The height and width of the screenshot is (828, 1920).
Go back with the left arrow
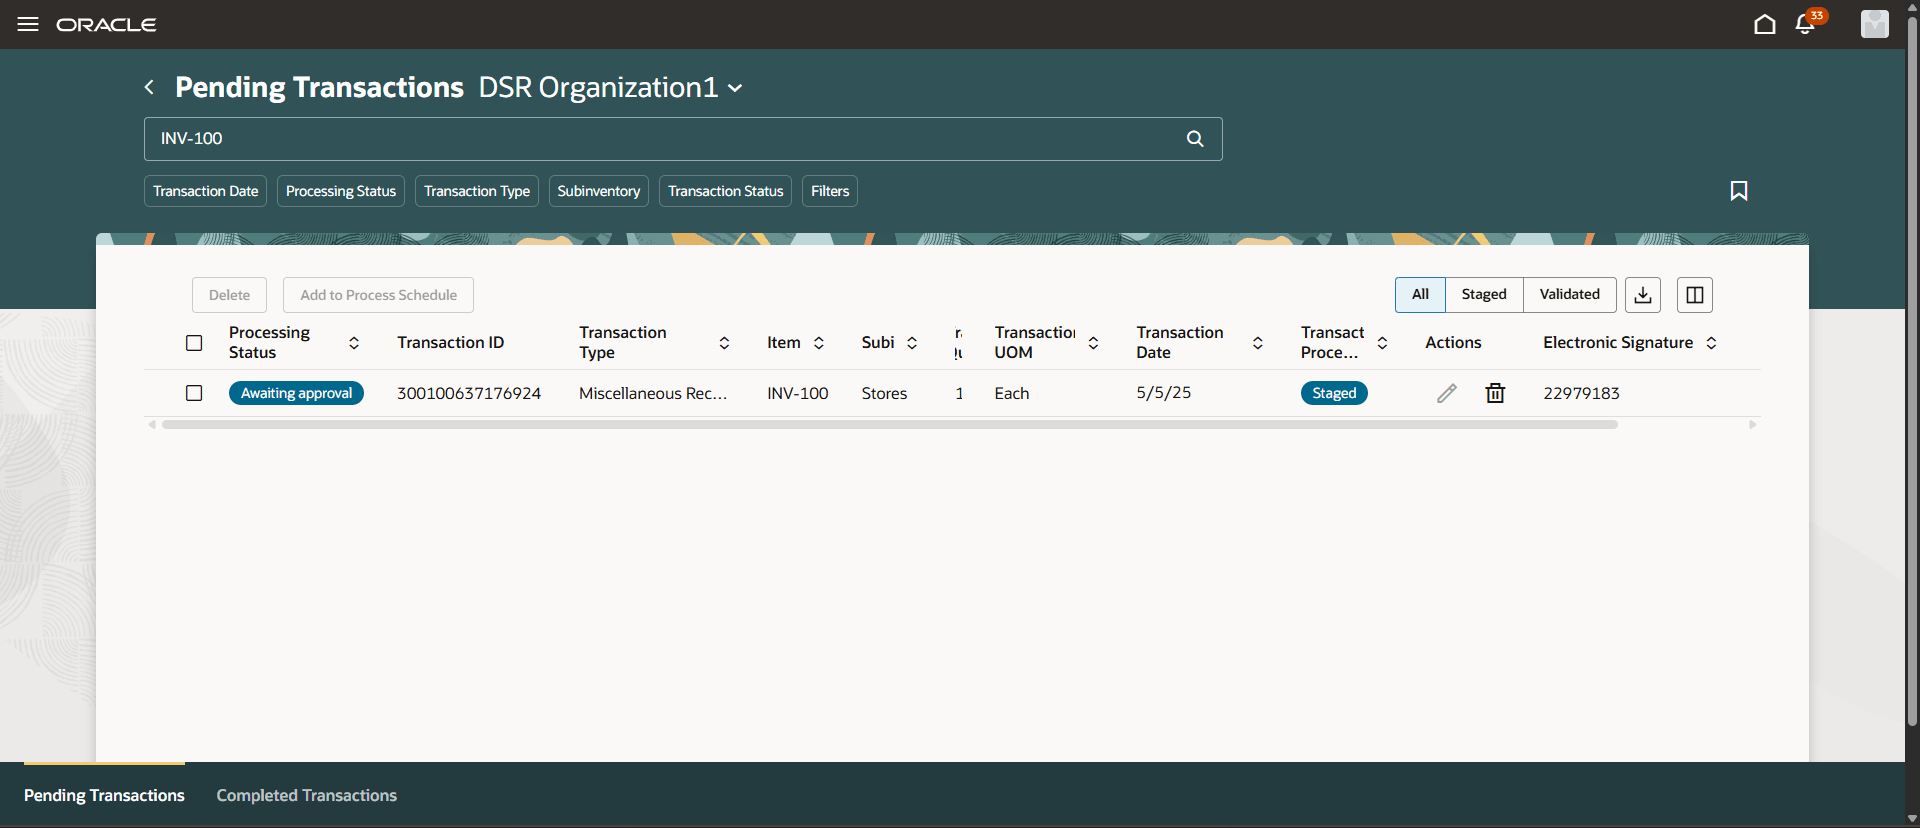(x=149, y=87)
